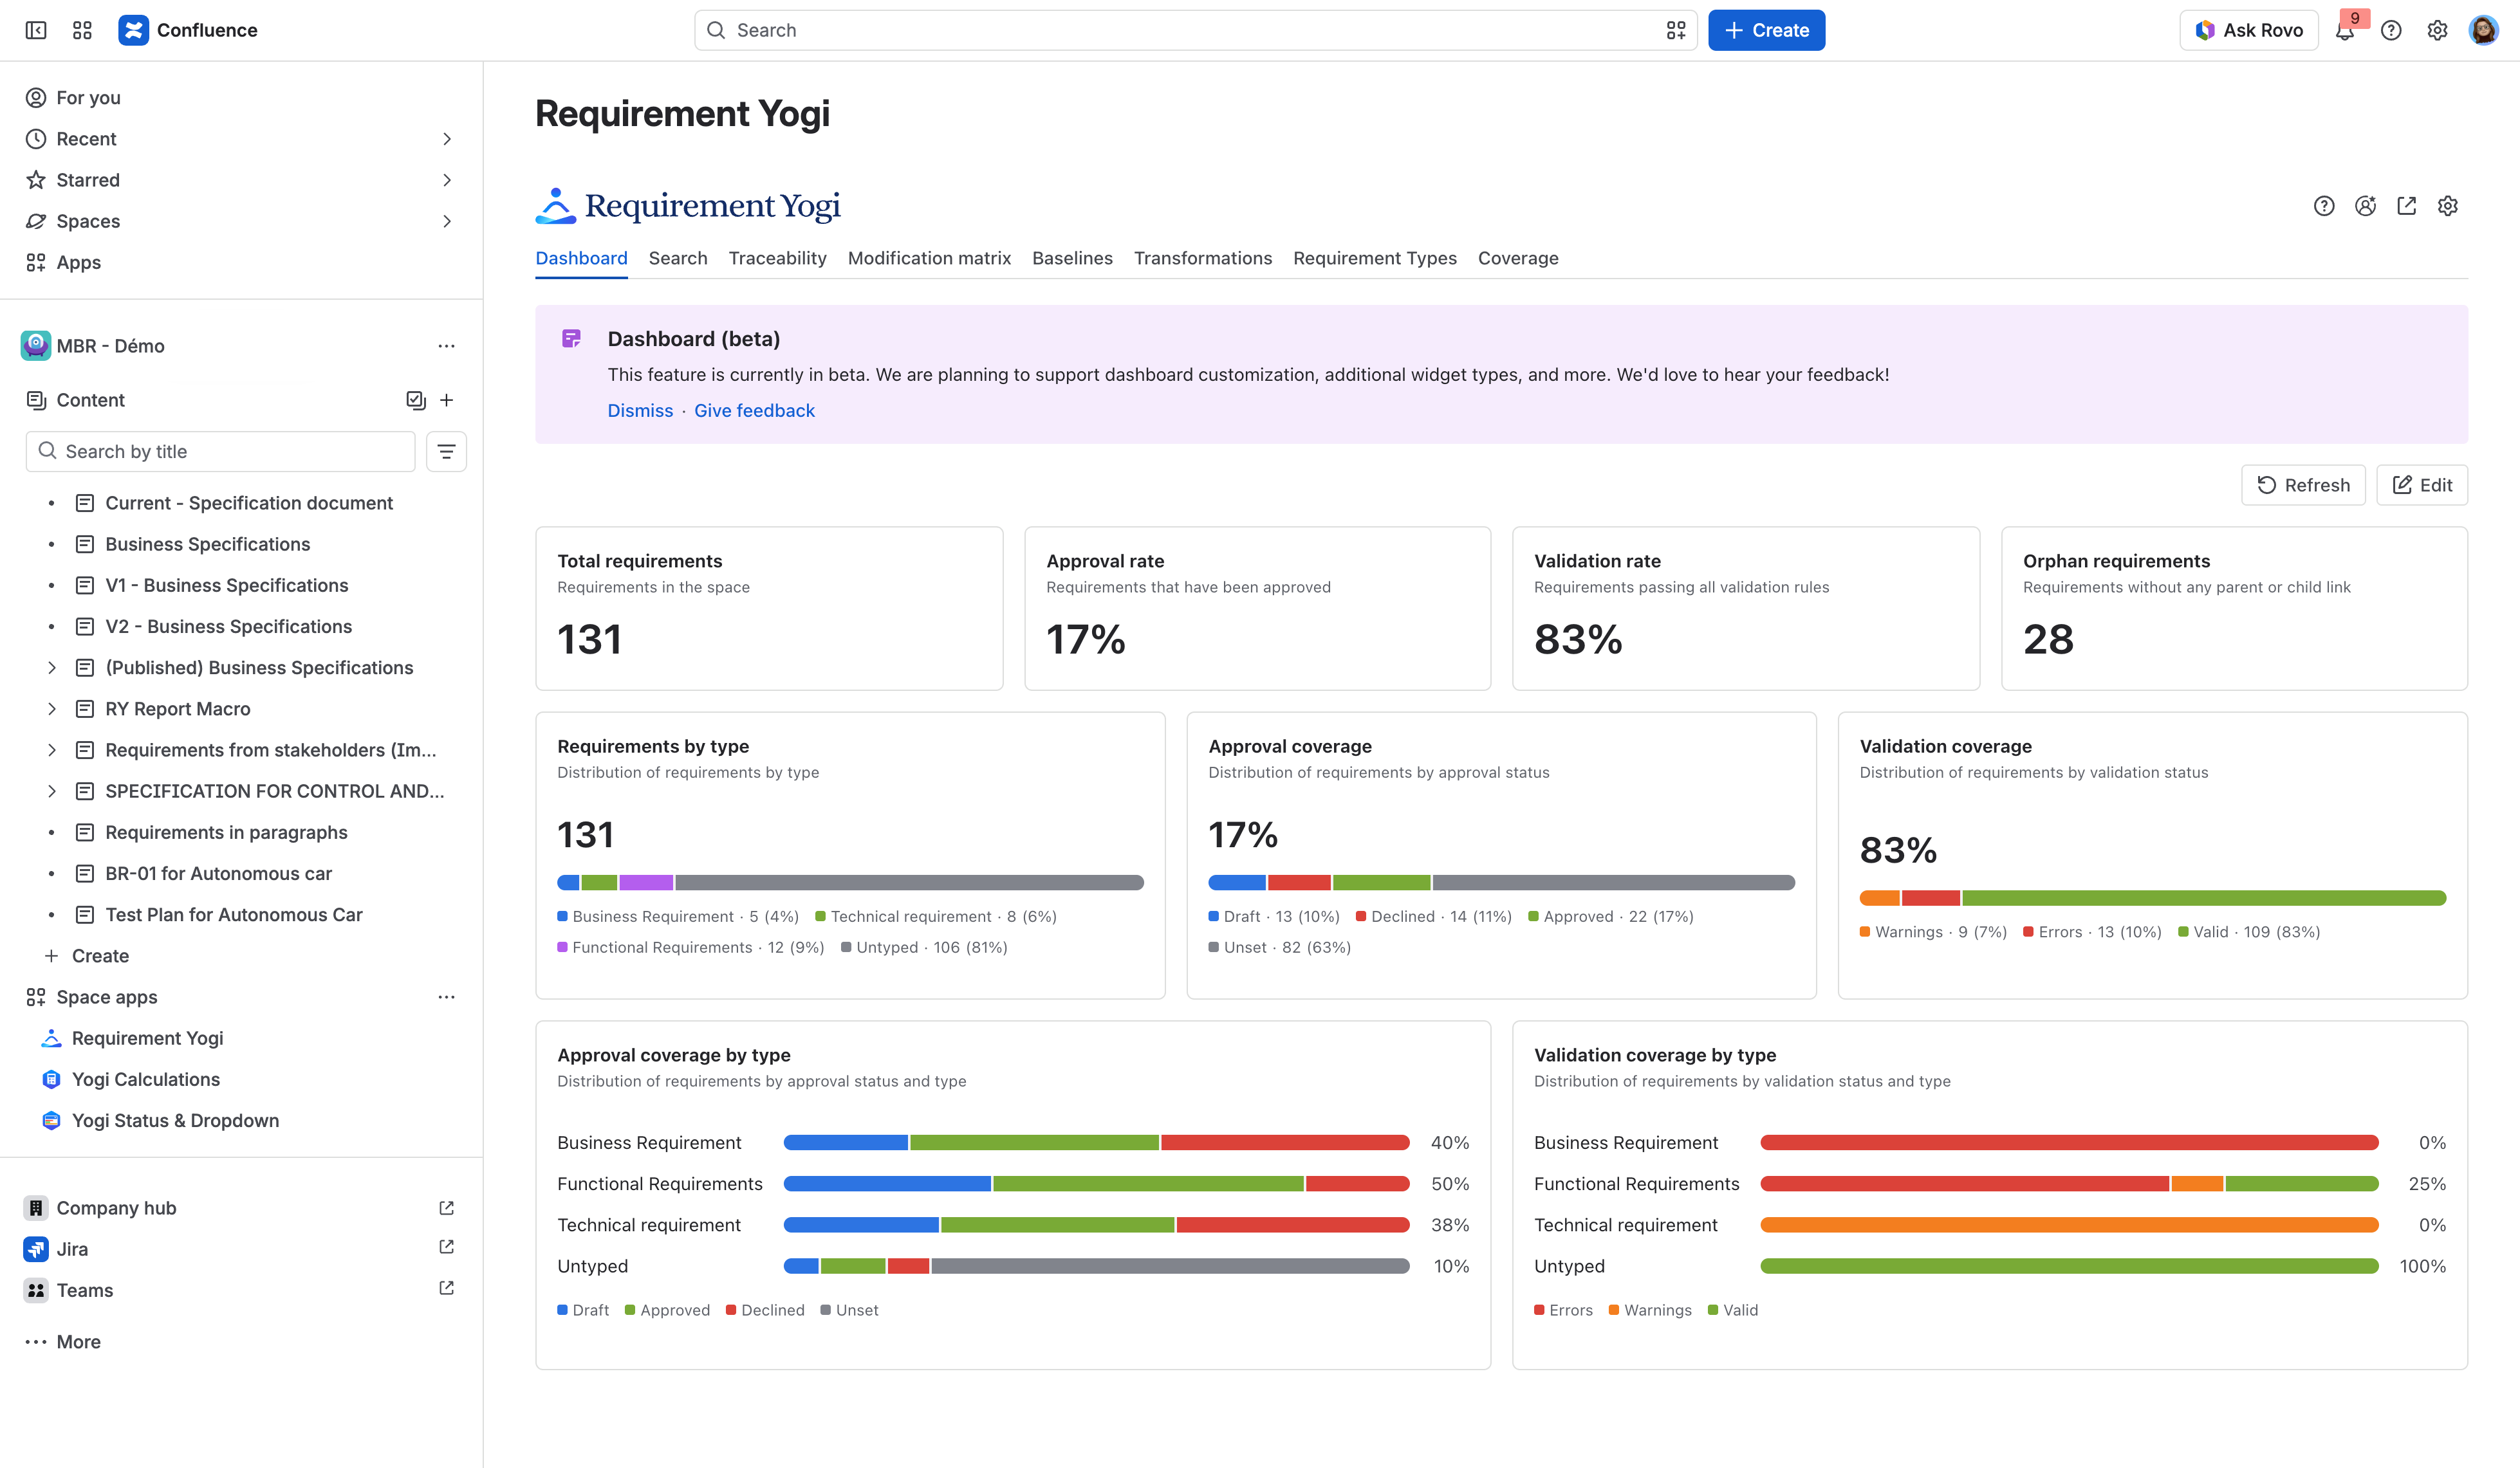Open the Transformations tab
Image resolution: width=2520 pixels, height=1468 pixels.
[x=1203, y=258]
